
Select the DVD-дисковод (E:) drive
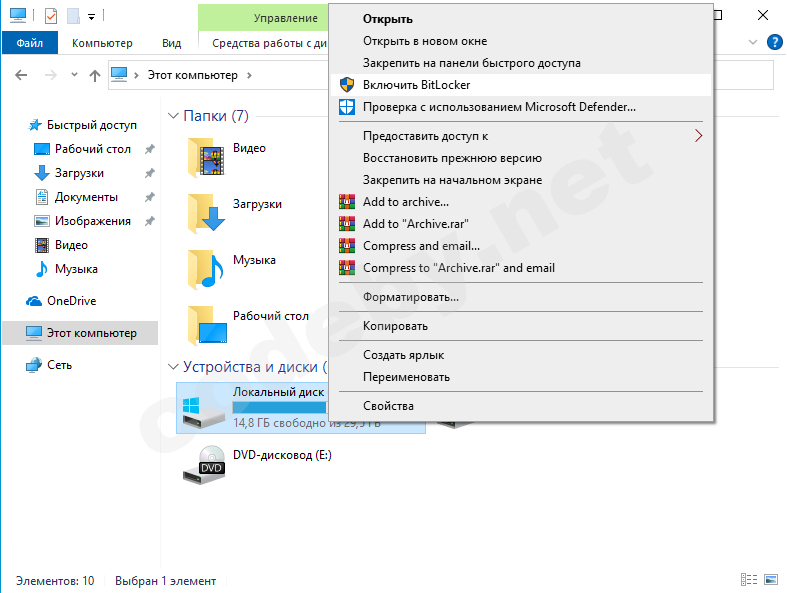coord(257,465)
